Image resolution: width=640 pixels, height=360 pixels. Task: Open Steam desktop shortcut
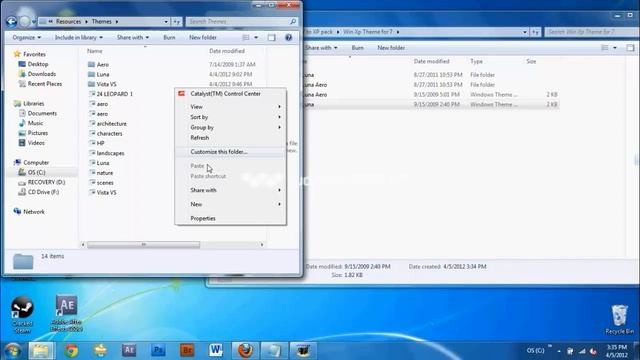click(x=22, y=314)
